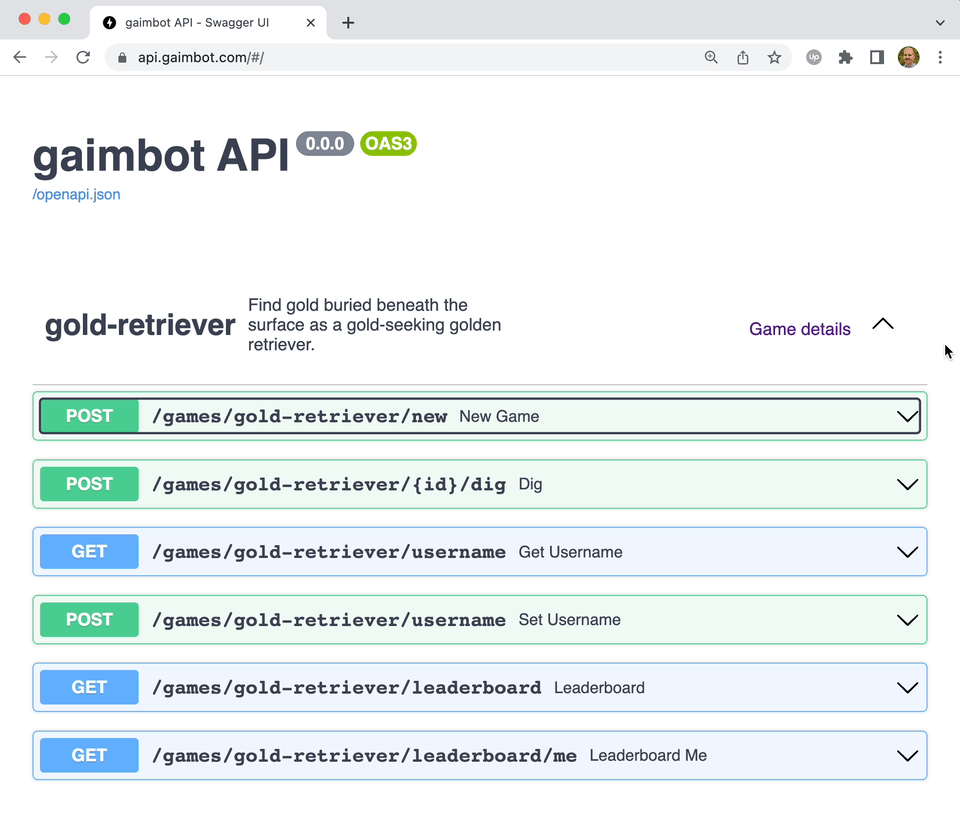Open the Game details link
960x816 pixels.
pyautogui.click(x=800, y=329)
